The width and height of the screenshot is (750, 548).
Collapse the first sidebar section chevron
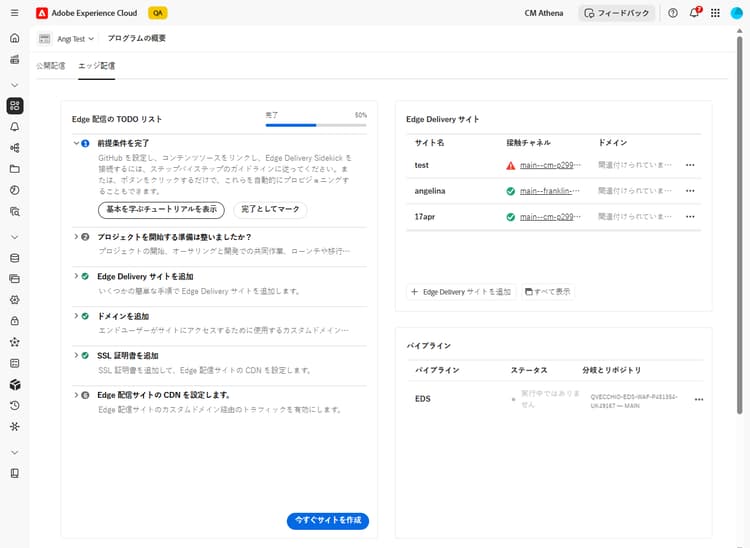coord(15,85)
